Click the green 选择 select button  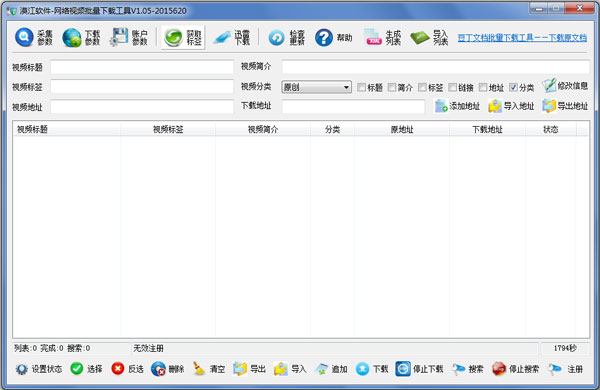[x=86, y=369]
